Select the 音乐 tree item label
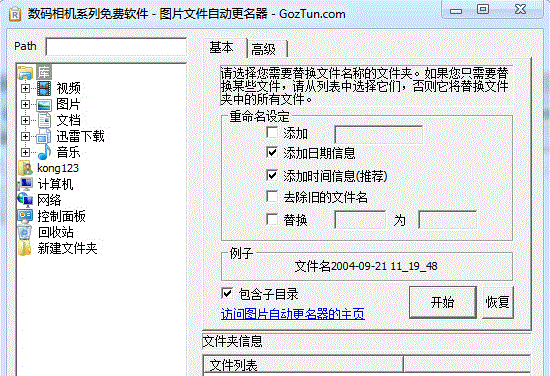This screenshot has width=550, height=376. [x=68, y=153]
